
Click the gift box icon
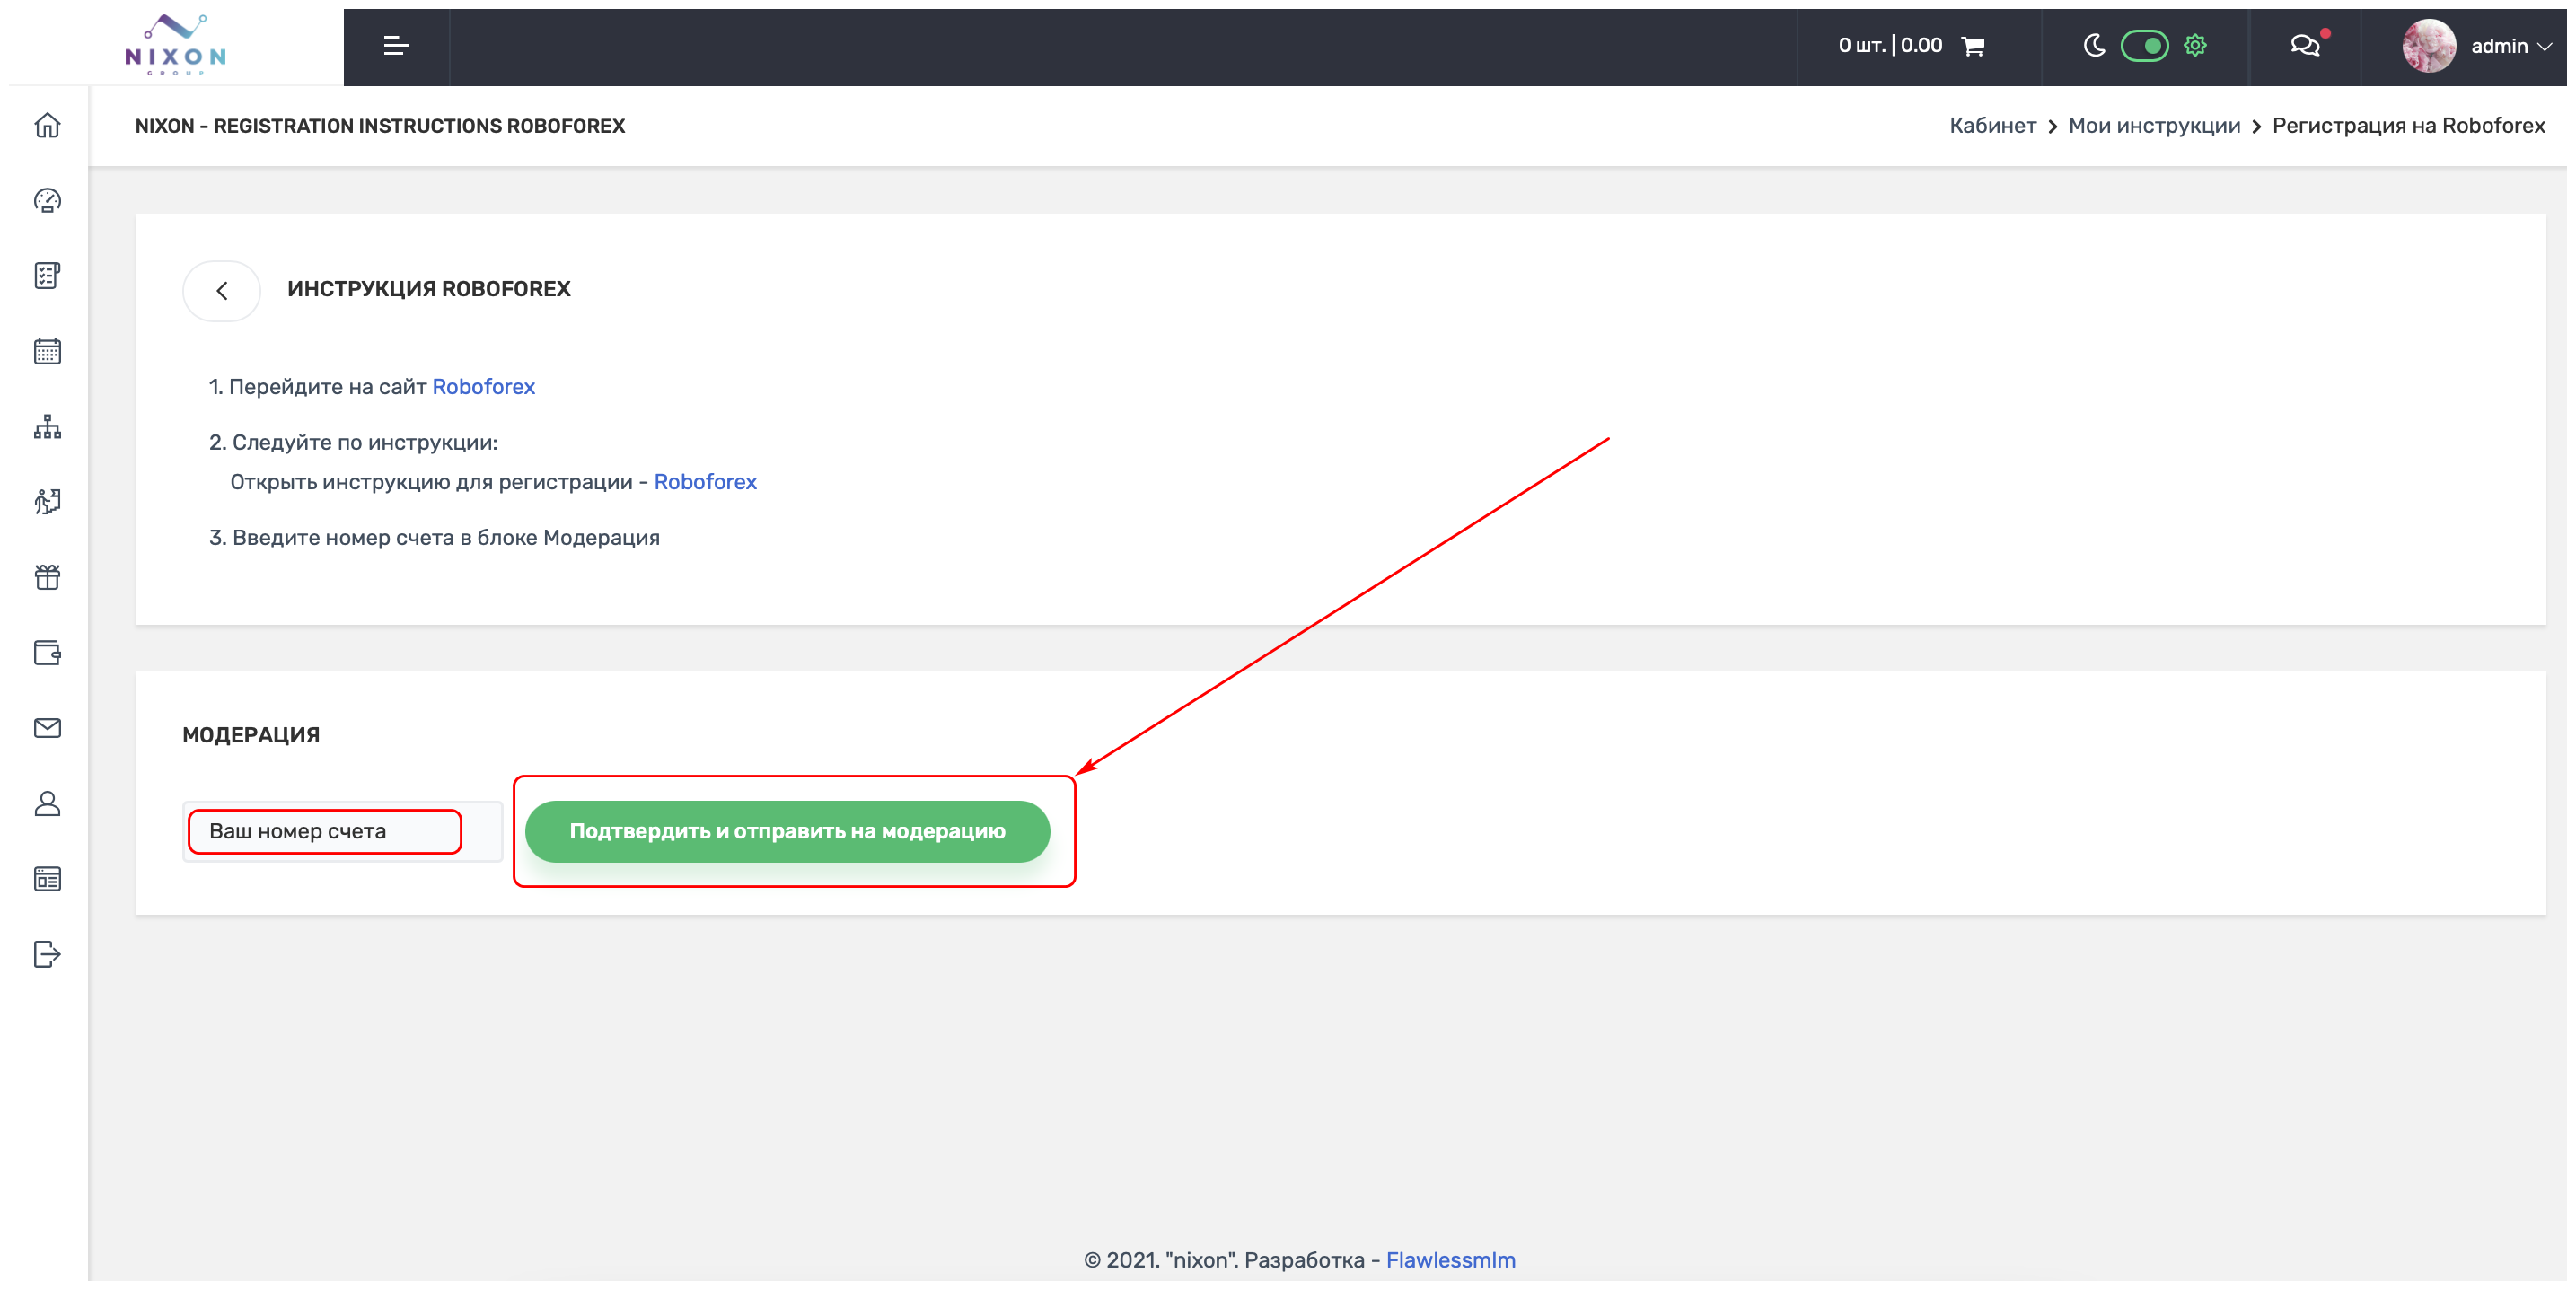[x=47, y=577]
